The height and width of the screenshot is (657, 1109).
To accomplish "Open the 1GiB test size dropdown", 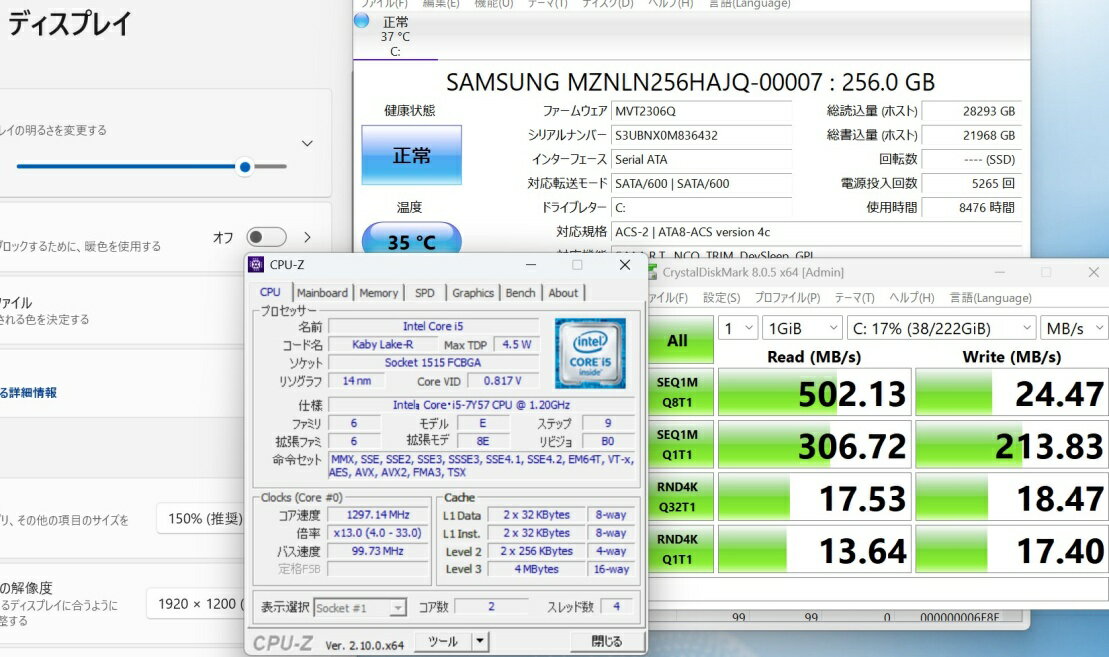I will pos(803,328).
